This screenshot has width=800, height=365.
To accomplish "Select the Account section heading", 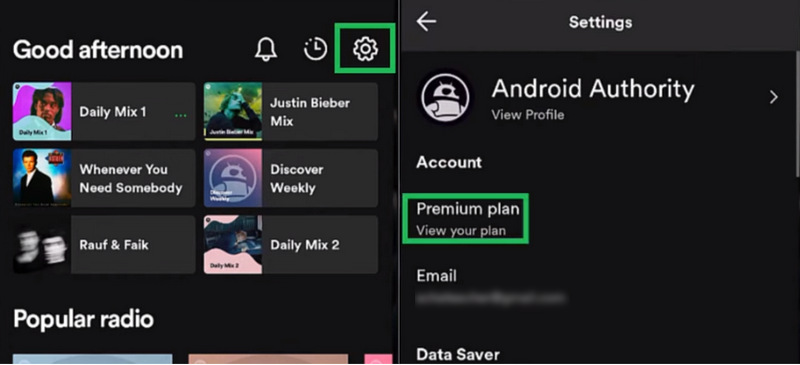I will 449,162.
